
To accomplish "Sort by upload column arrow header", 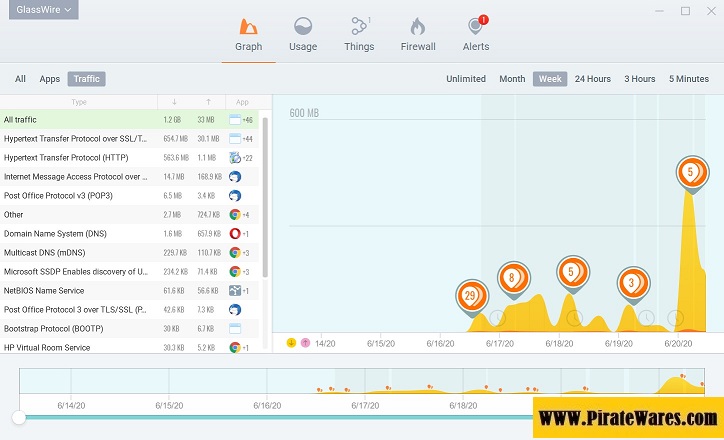I will click(208, 102).
